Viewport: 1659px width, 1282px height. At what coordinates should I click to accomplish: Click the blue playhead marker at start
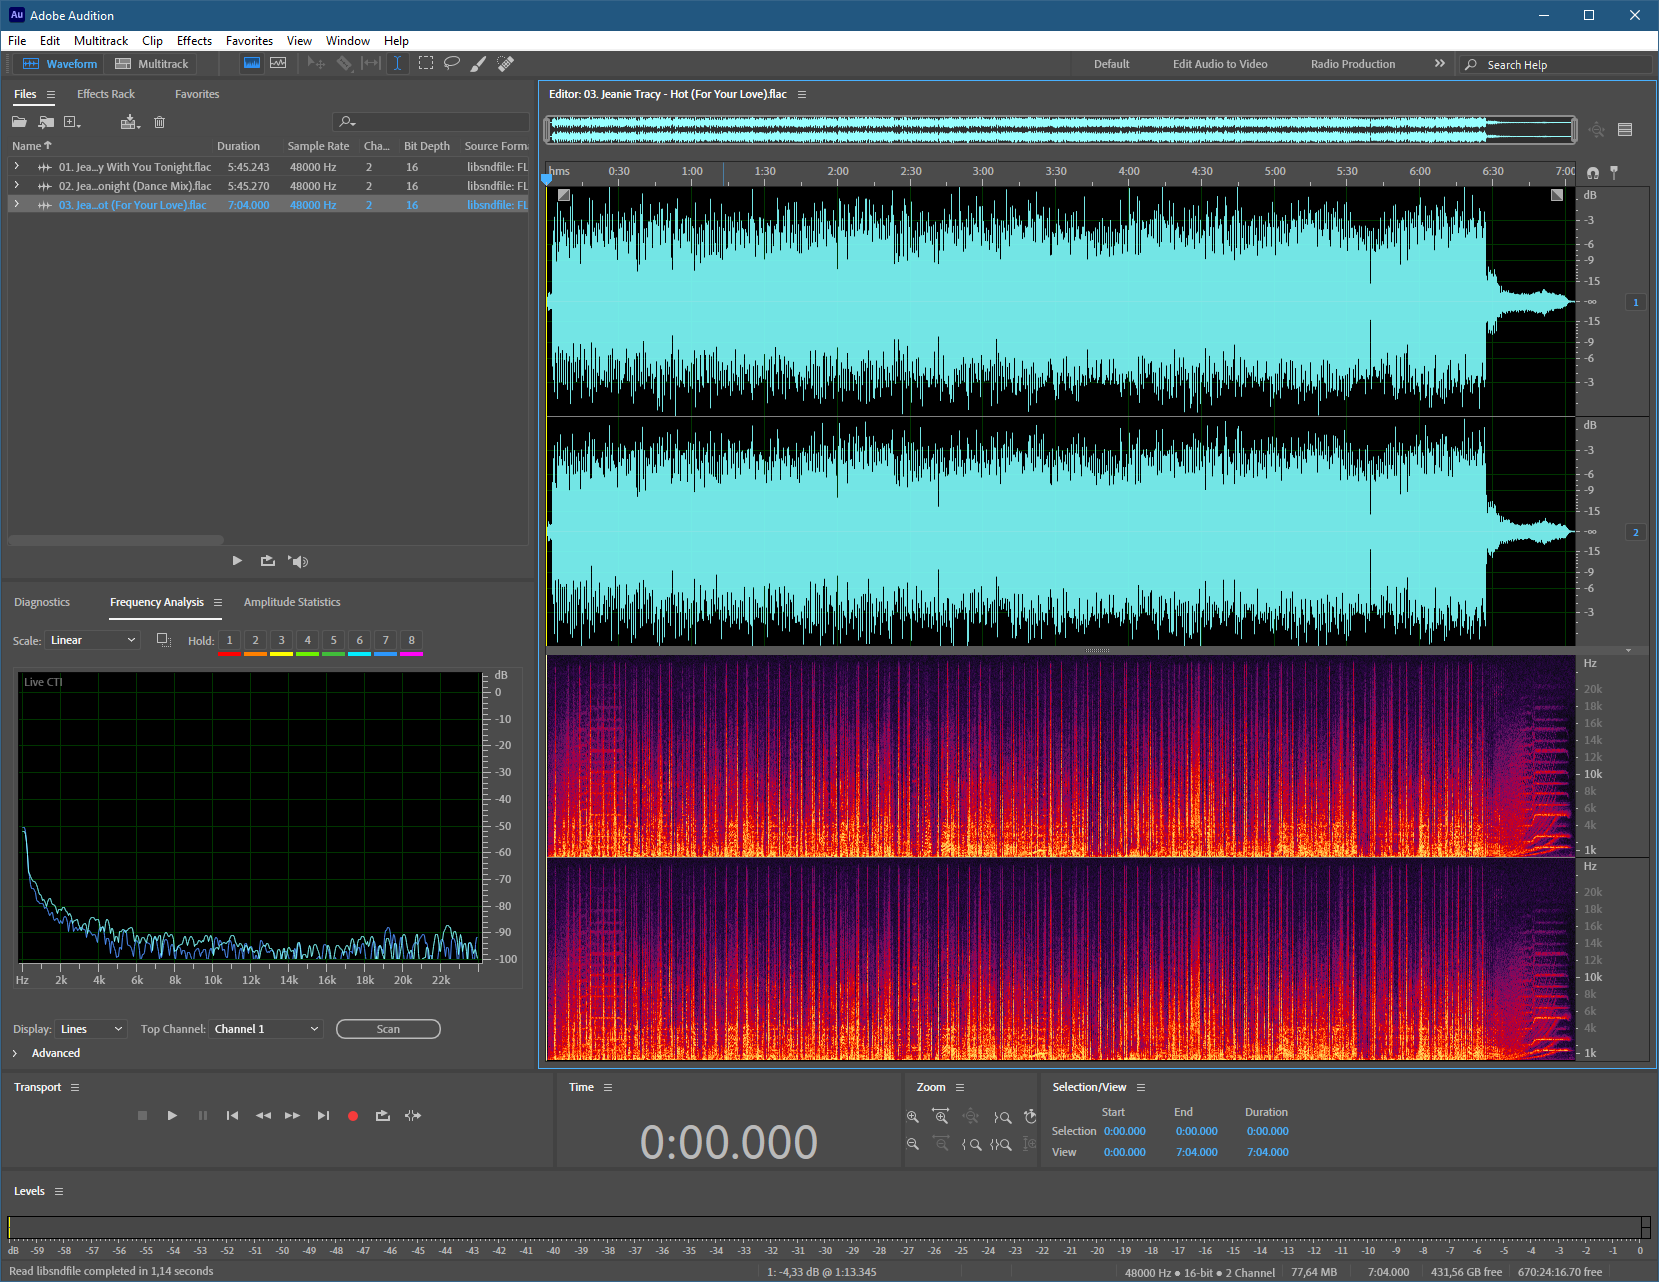click(547, 178)
